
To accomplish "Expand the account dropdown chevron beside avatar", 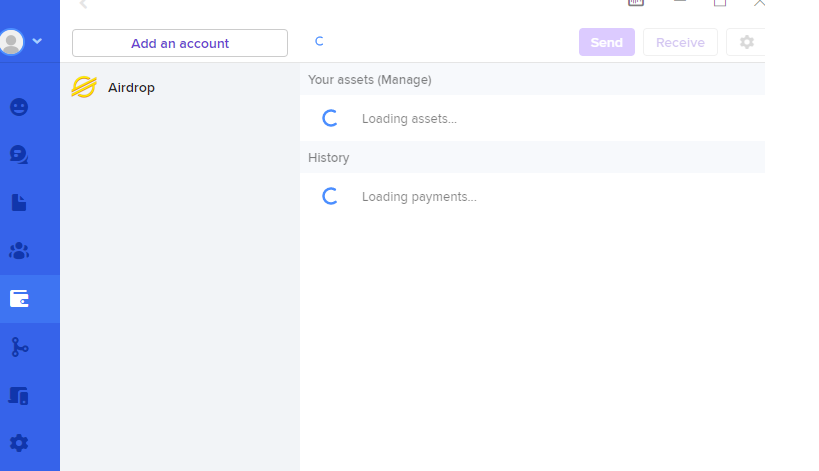I will [38, 42].
